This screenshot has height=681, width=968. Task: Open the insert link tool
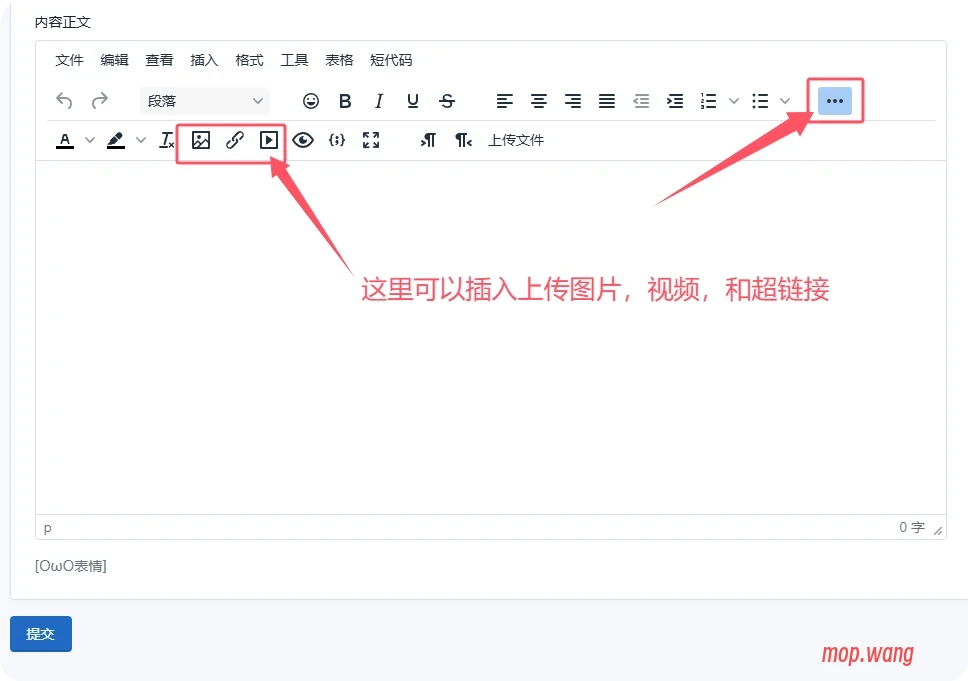coord(234,140)
